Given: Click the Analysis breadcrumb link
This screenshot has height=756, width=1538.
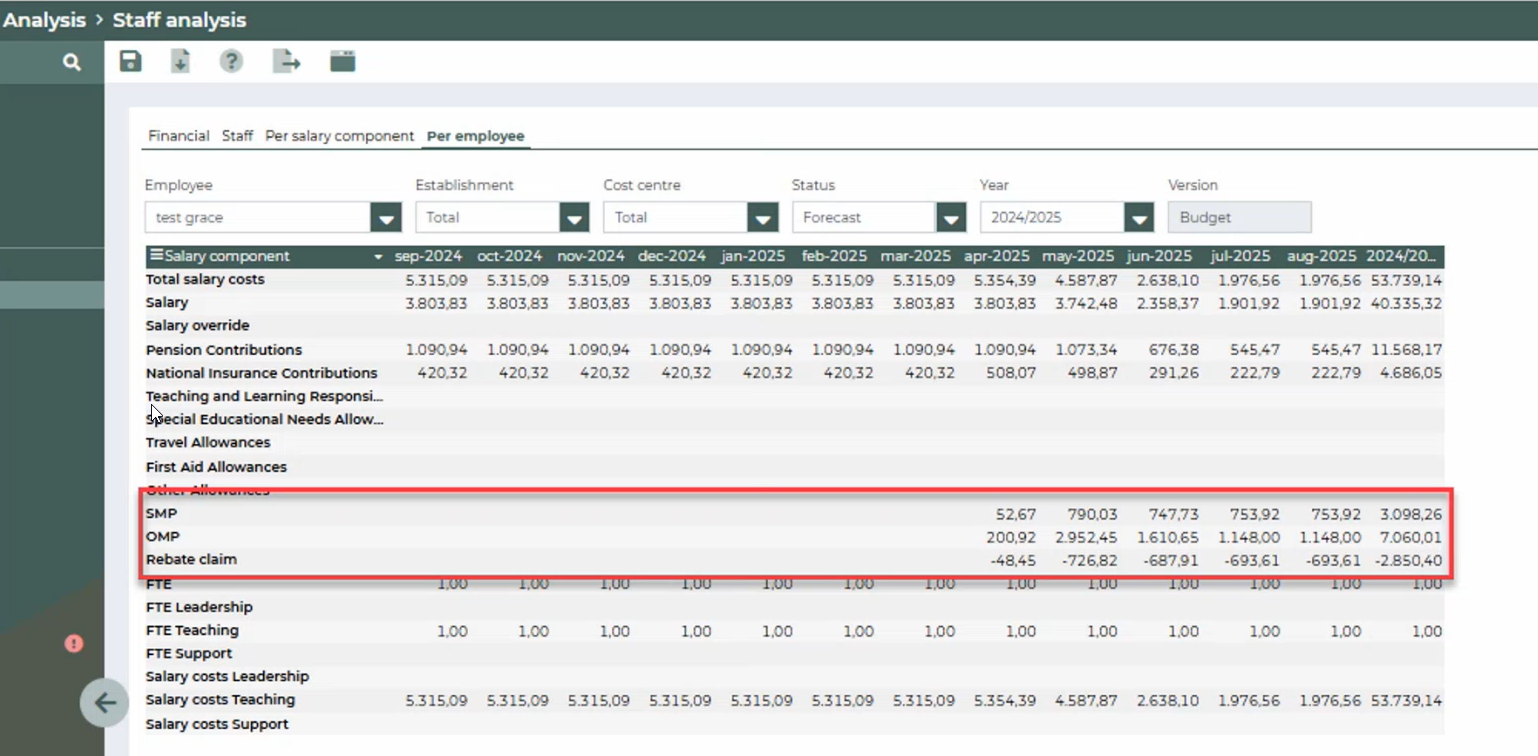Looking at the screenshot, I should pyautogui.click(x=44, y=20).
